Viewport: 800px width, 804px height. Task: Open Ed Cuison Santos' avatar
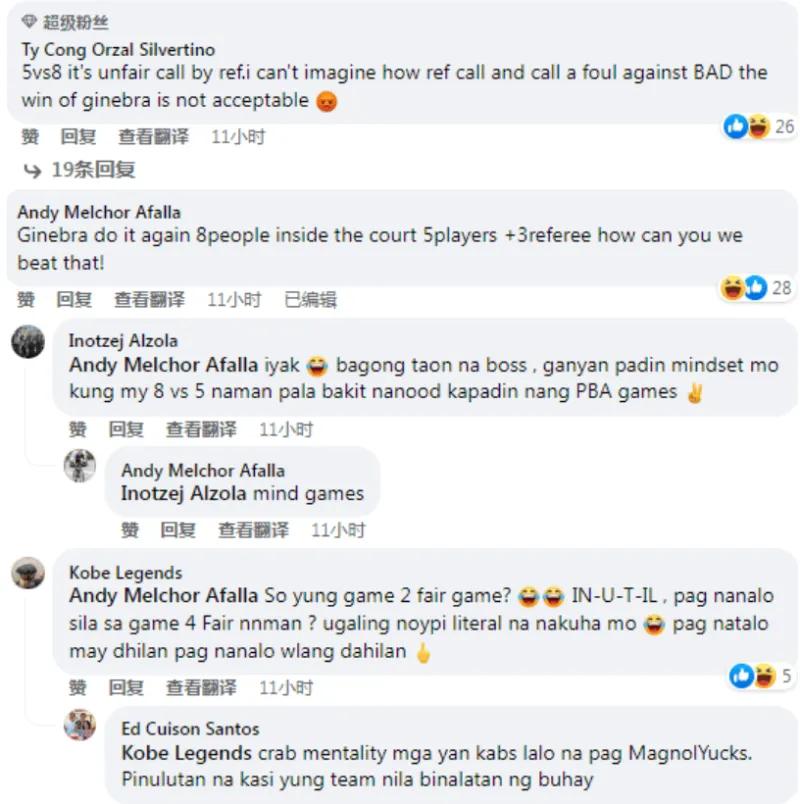(x=79, y=725)
